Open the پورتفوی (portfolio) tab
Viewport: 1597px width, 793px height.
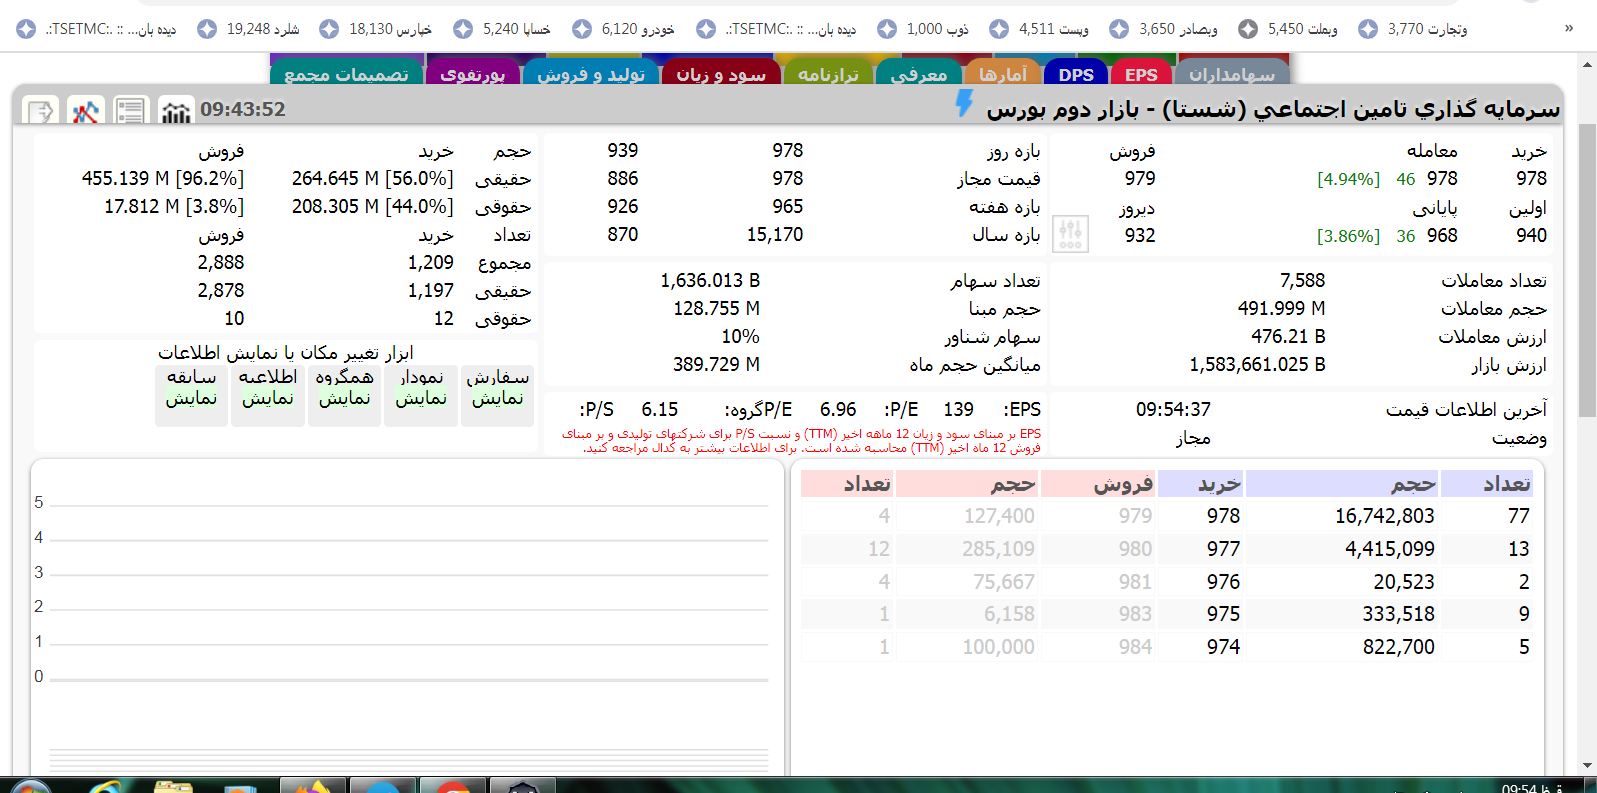click(472, 74)
